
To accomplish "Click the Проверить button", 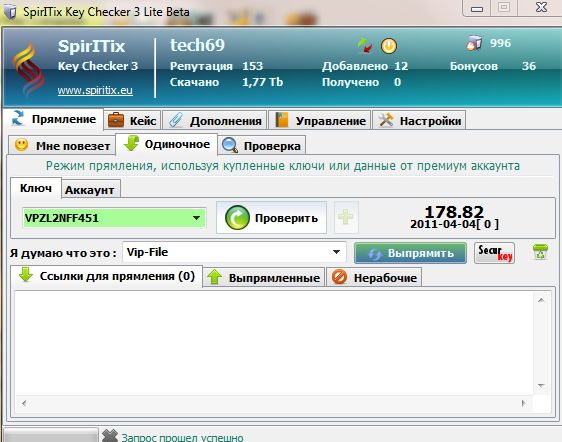I will point(271,218).
